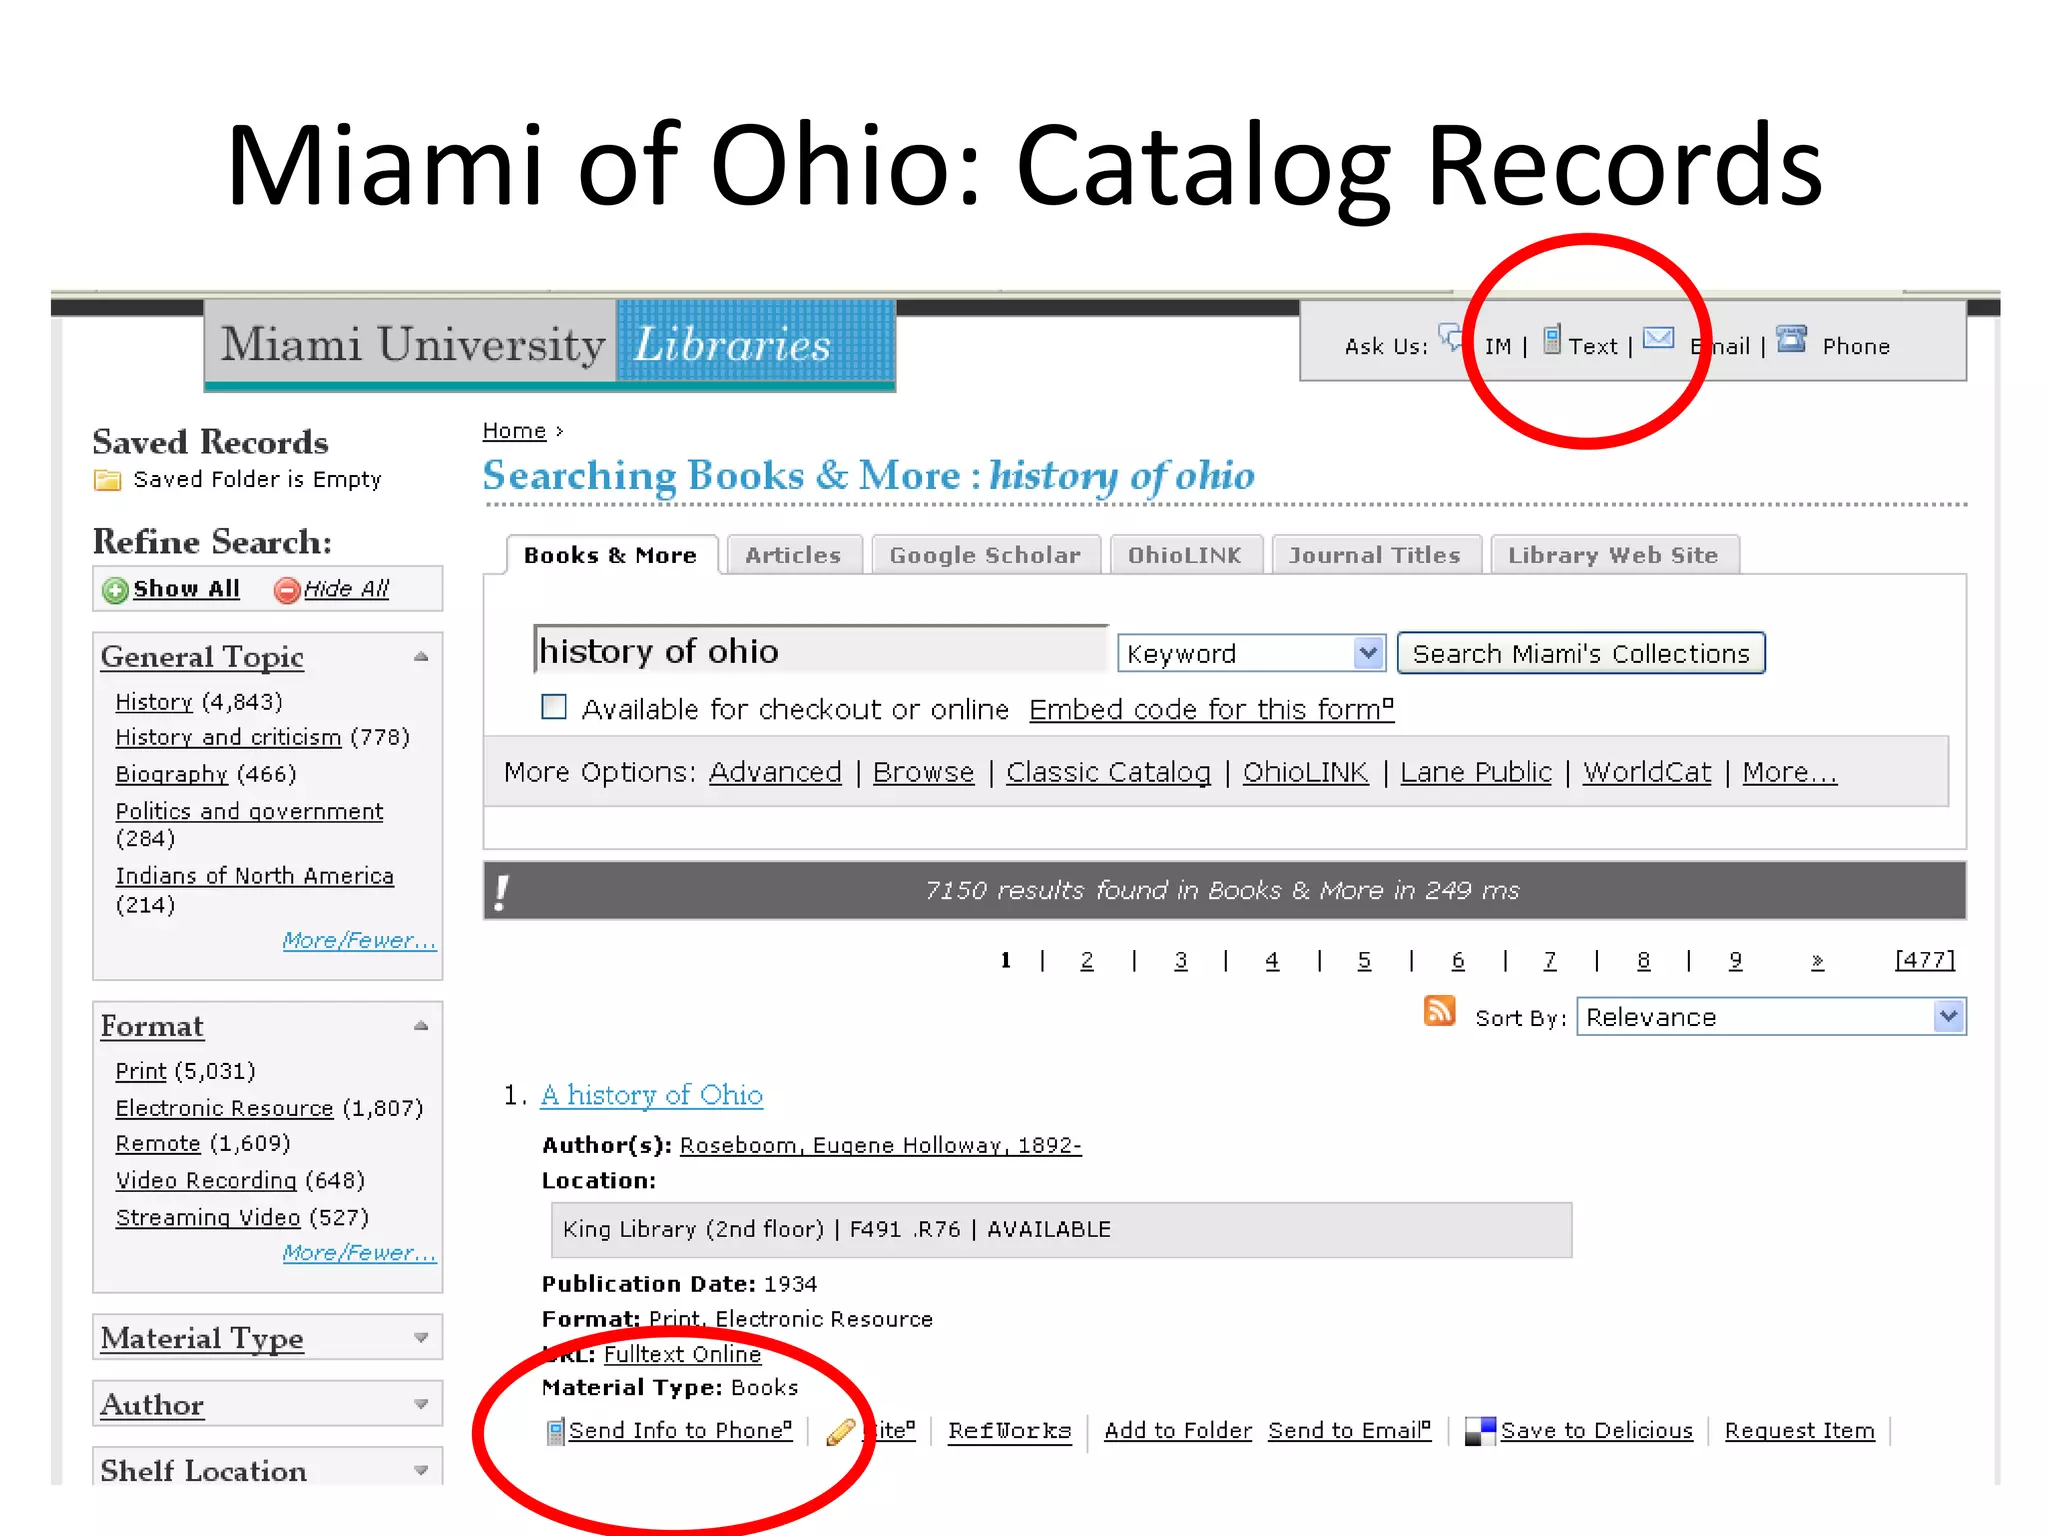Open the Advanced search option
The width and height of the screenshot is (2048, 1536).
pos(775,772)
